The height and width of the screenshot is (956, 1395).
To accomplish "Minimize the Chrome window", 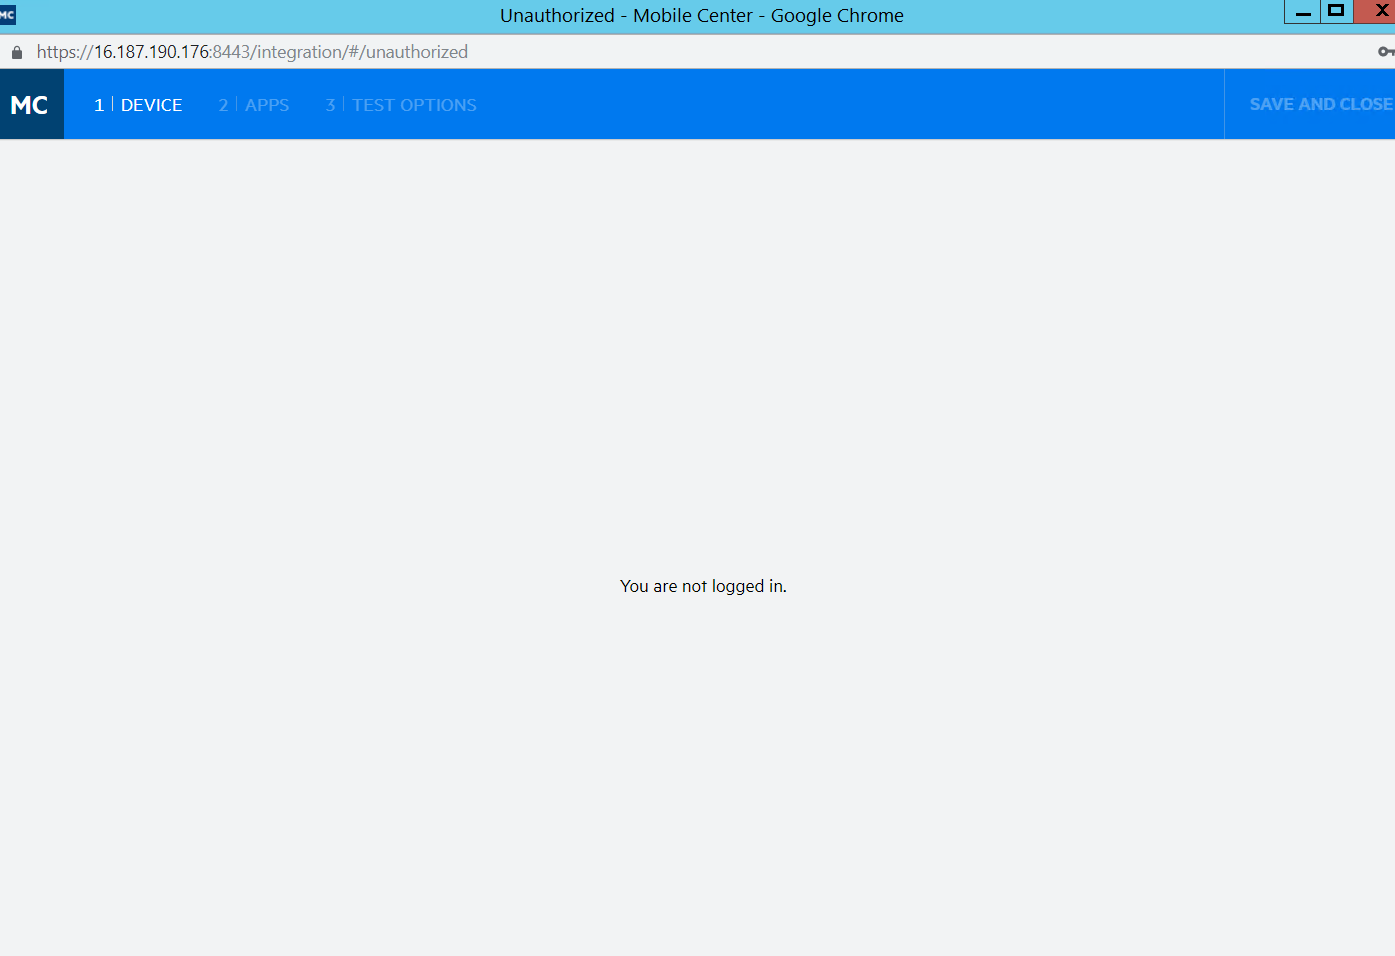I will (x=1302, y=12).
